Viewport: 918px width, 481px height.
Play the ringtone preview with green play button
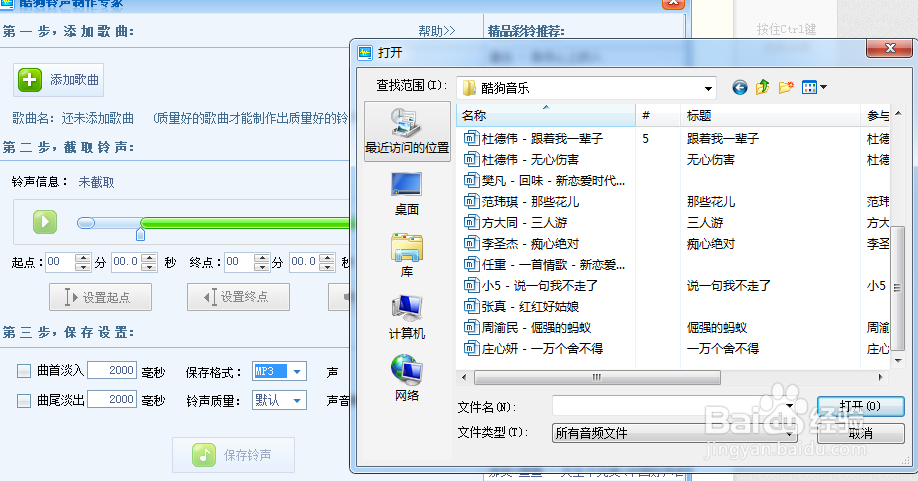pos(44,222)
